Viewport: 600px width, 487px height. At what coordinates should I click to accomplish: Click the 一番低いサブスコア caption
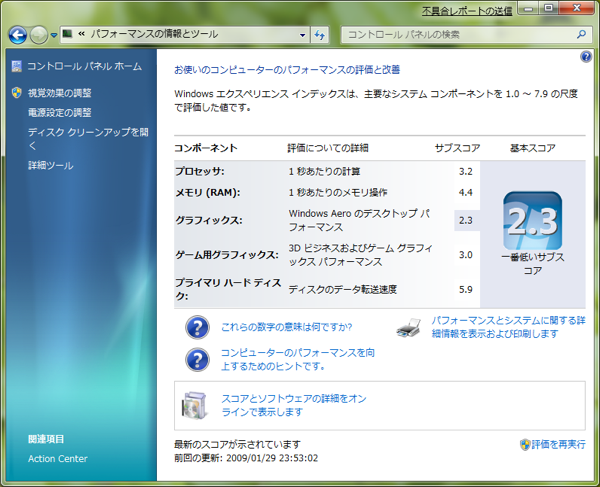click(x=533, y=264)
